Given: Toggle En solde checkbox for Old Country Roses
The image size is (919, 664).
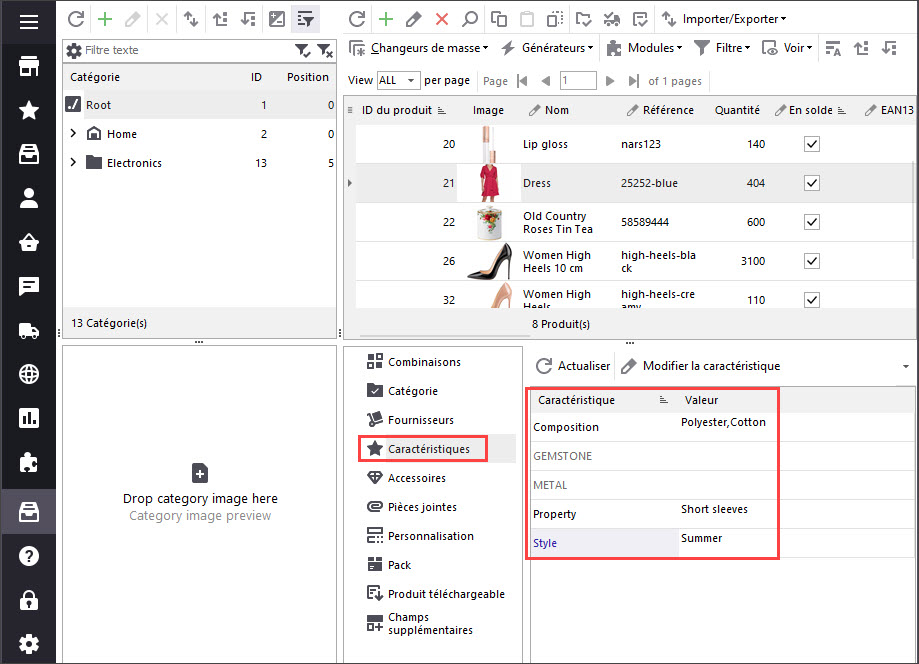Looking at the screenshot, I should click(812, 222).
